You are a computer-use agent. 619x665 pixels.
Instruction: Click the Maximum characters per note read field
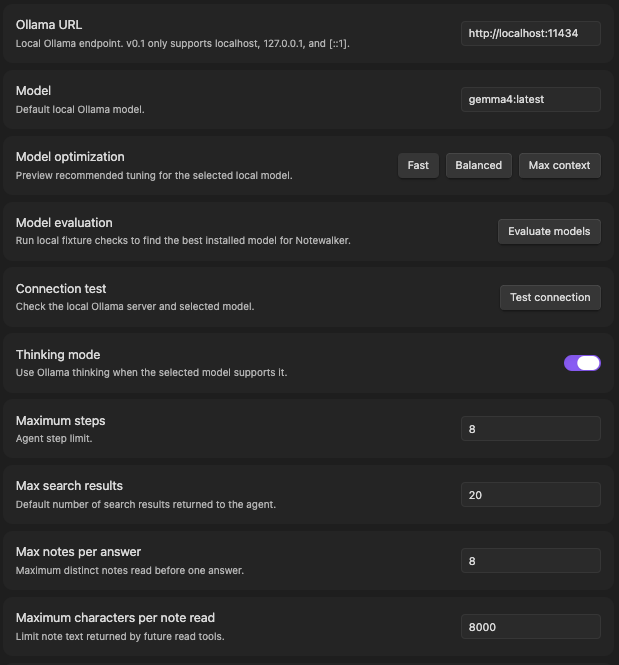coord(531,627)
